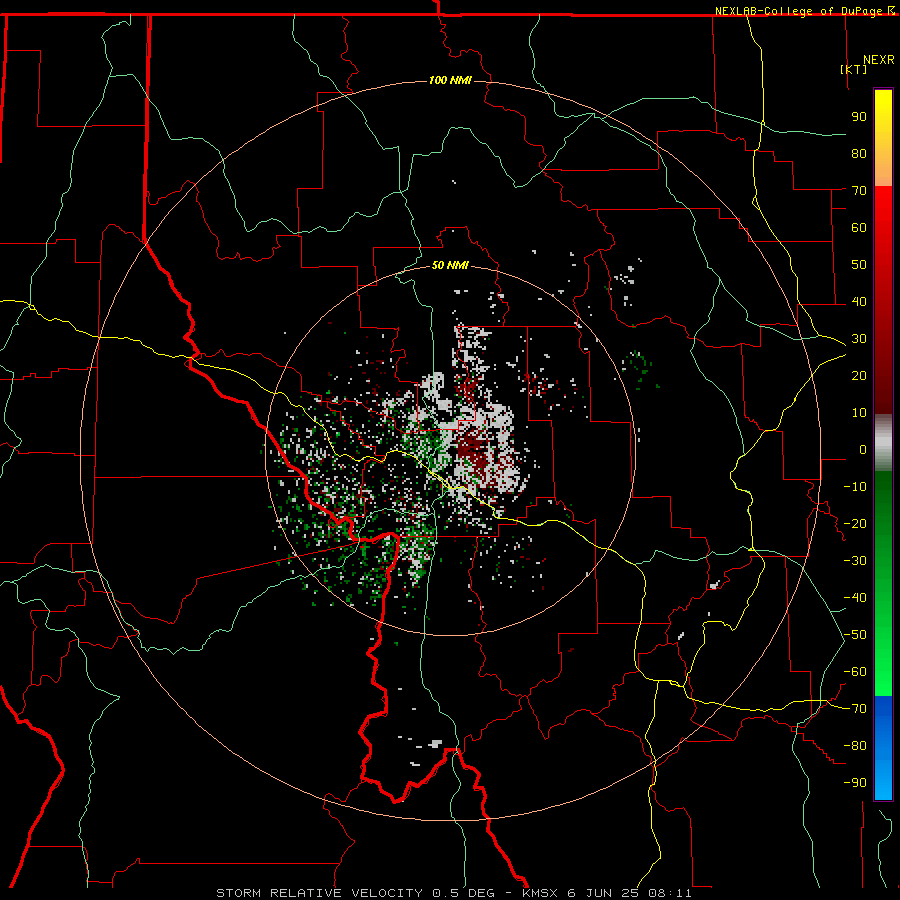Click the 50 value on the velocity scale
This screenshot has width=900, height=900.
click(x=859, y=265)
